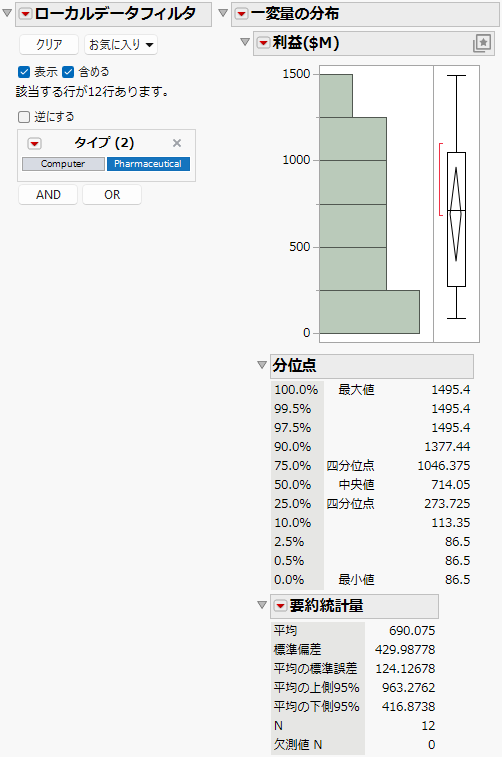Click the 平均 value 690.075
Screen dimensions: 502x757
(x=412, y=631)
